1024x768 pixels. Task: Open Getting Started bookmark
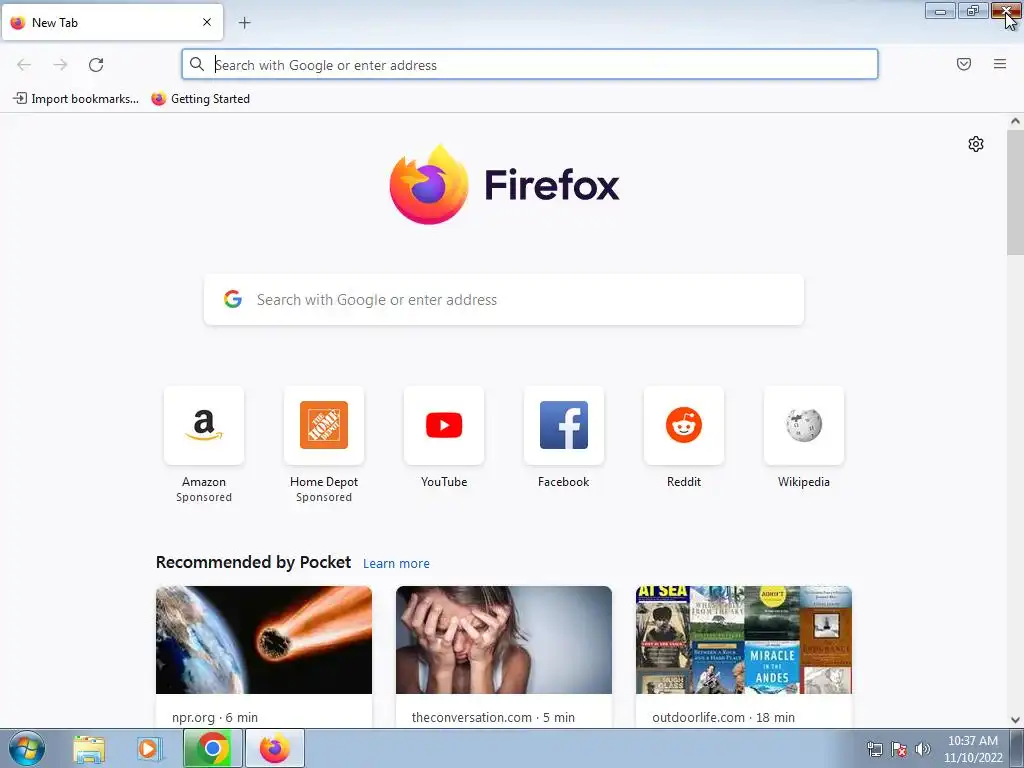click(200, 99)
